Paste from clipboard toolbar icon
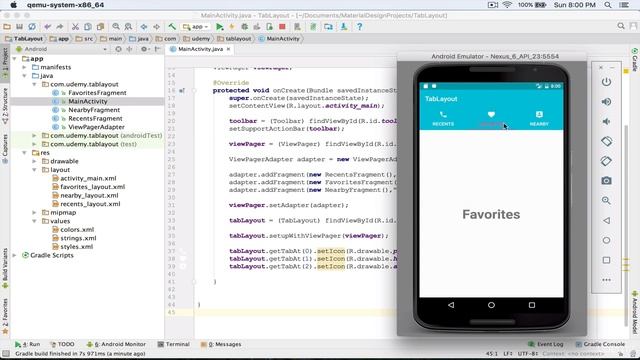Viewport: 640px width, 360px height. coord(100,27)
